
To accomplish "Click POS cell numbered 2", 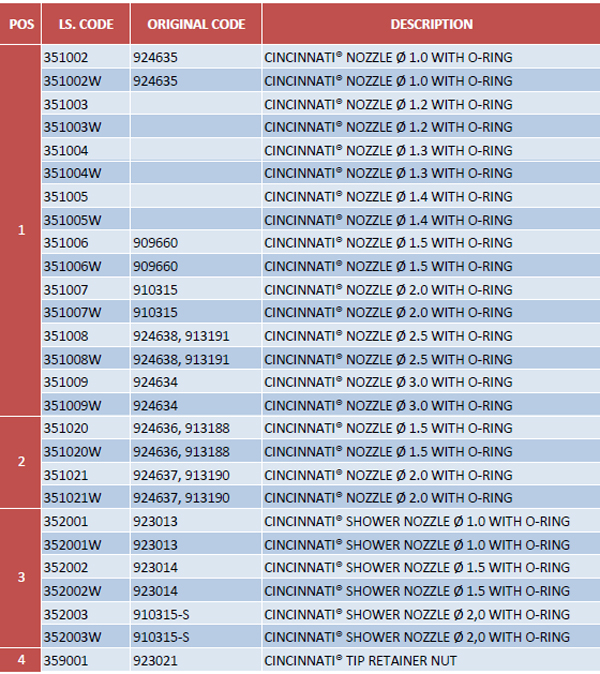I will pos(21,462).
